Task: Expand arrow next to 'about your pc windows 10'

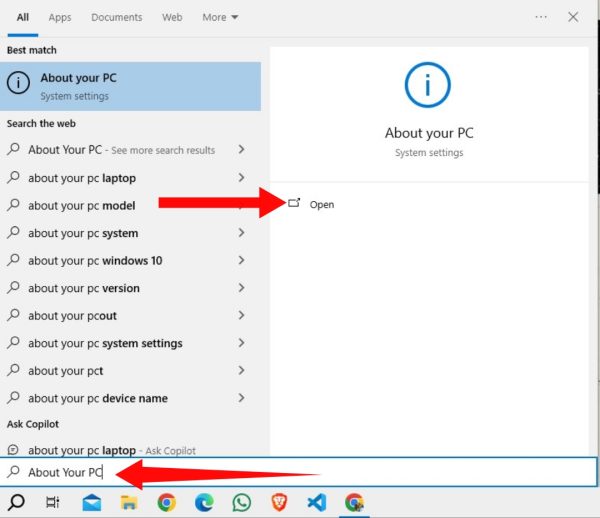Action: tap(241, 260)
